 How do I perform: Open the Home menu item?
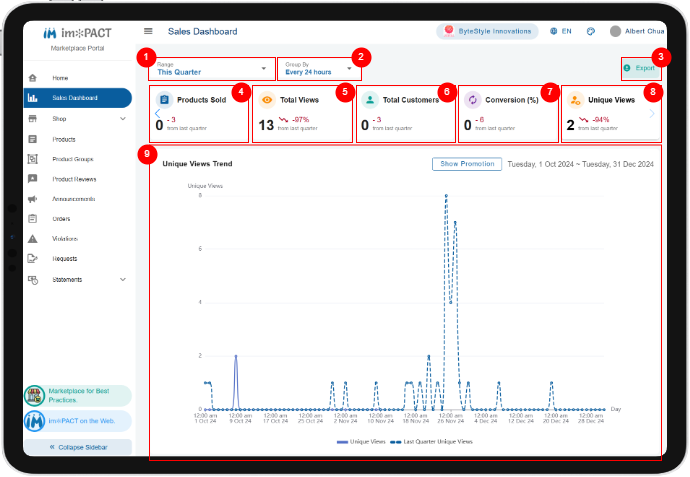coord(77,78)
